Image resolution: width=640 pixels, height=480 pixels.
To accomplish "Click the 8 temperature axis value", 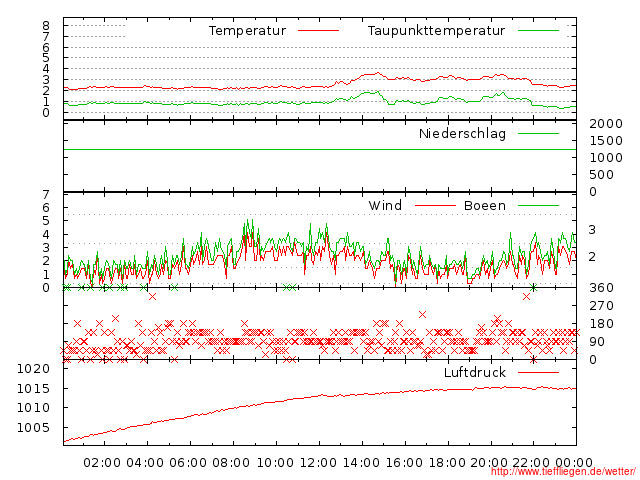I will 46,26.
